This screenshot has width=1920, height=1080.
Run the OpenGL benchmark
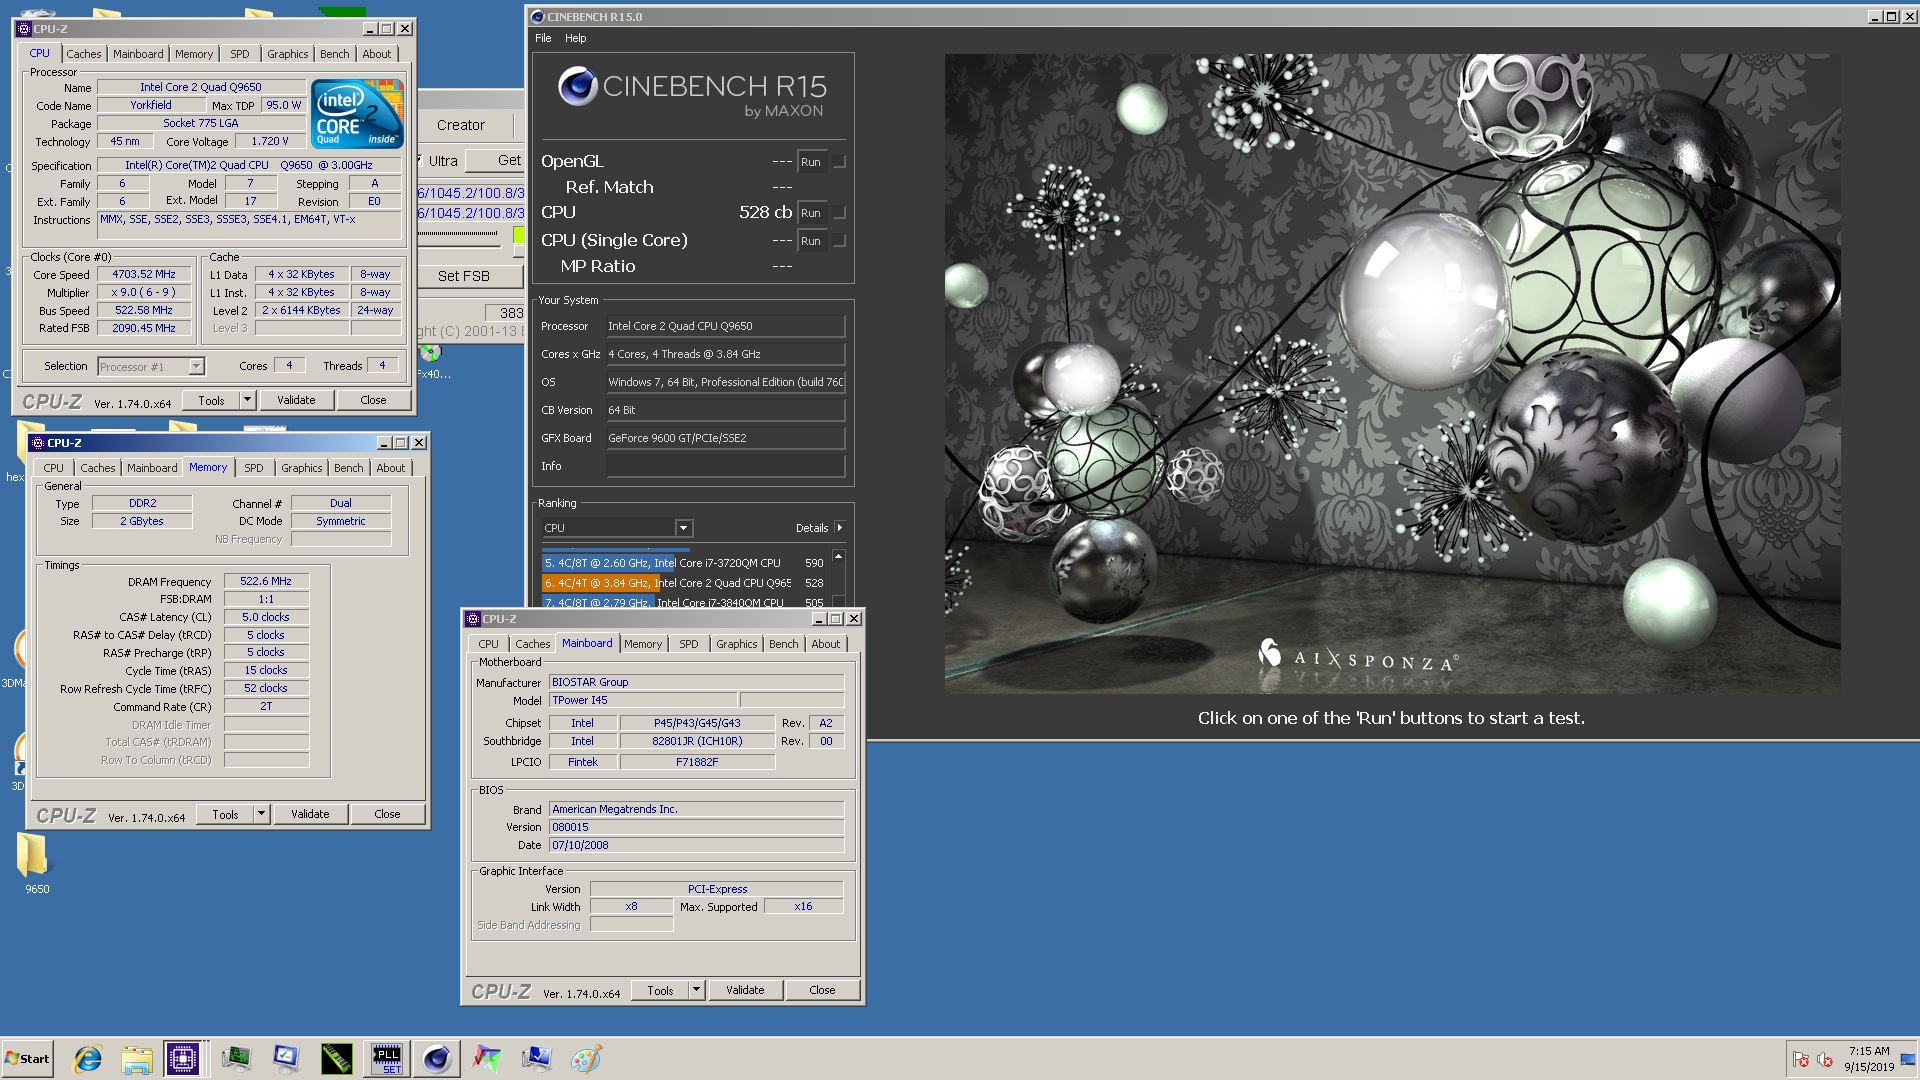(811, 162)
